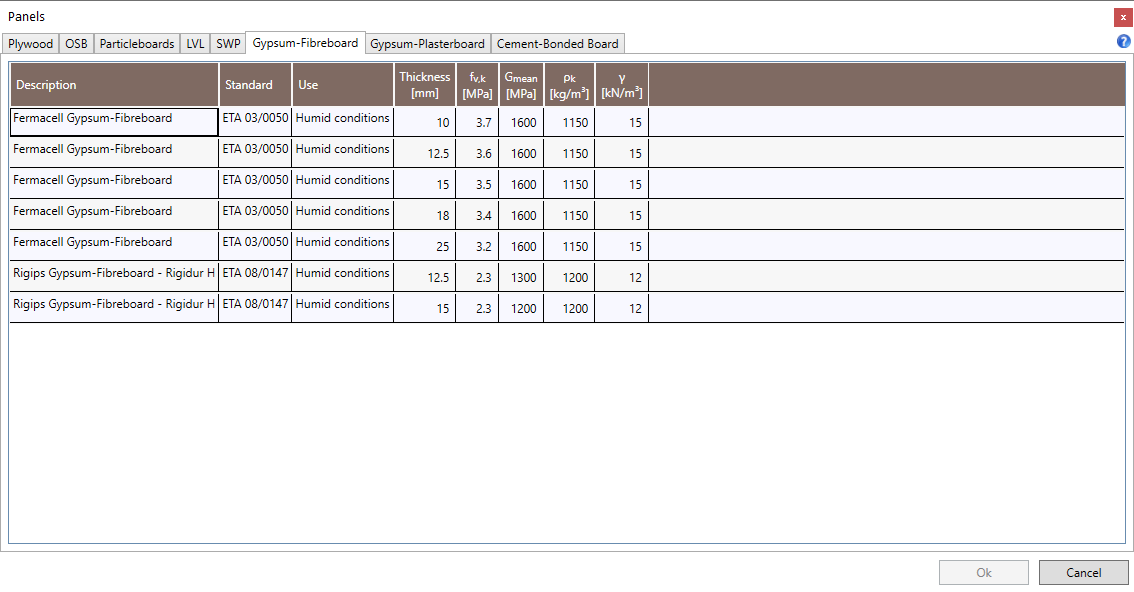This screenshot has width=1134, height=592.
Task: Click the Use column header
Action: pos(343,85)
